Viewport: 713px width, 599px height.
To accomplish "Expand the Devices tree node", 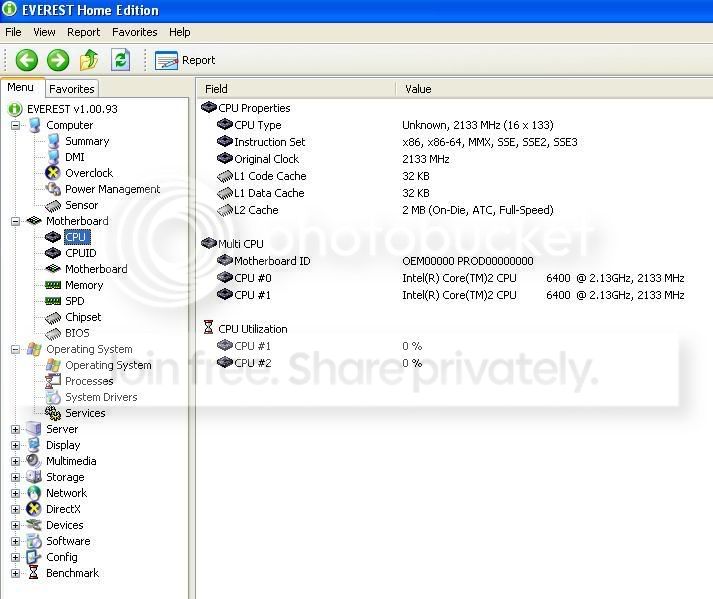I will 15,525.
